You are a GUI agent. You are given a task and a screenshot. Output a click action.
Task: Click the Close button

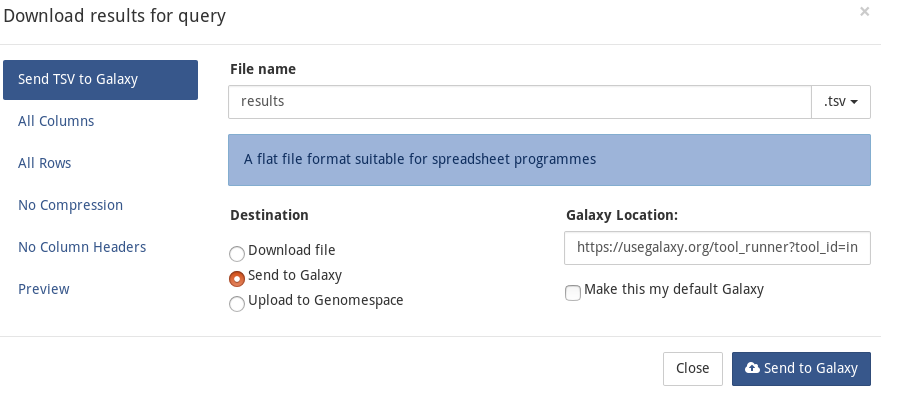(x=692, y=368)
